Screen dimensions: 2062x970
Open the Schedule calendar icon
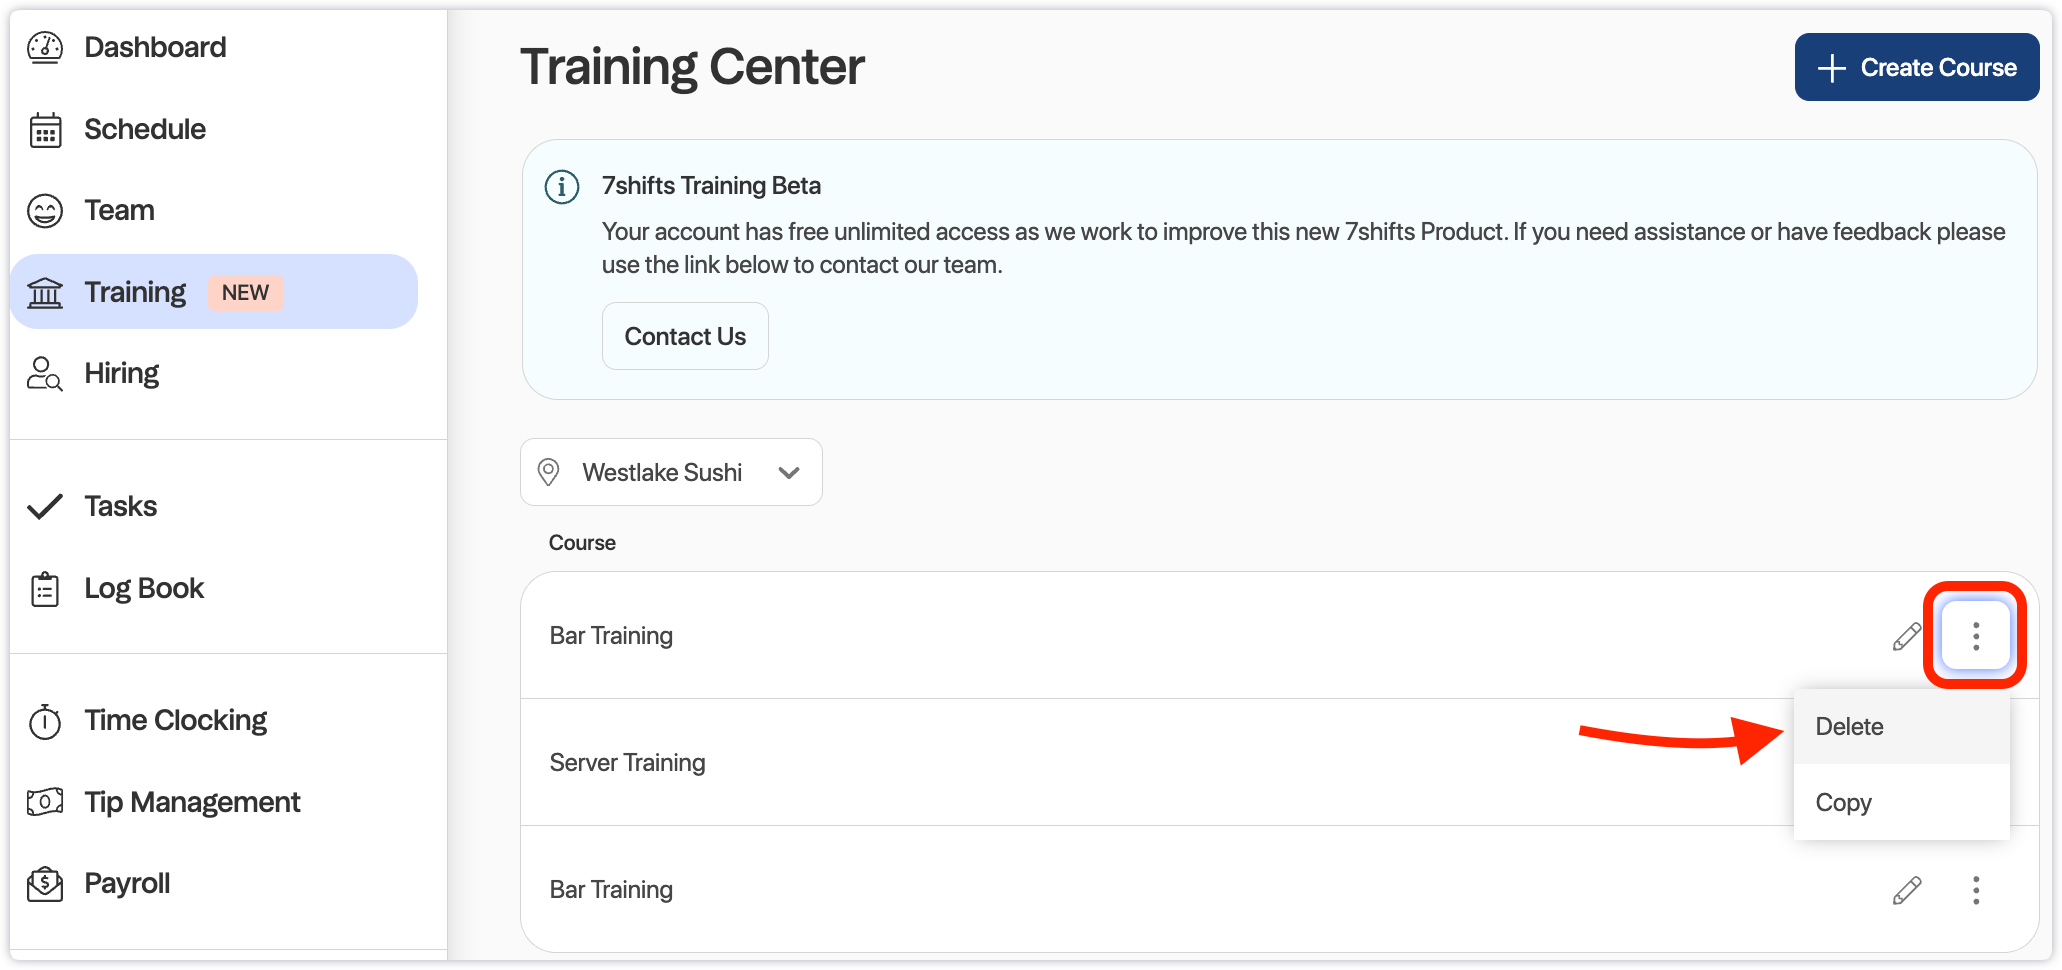(x=45, y=130)
